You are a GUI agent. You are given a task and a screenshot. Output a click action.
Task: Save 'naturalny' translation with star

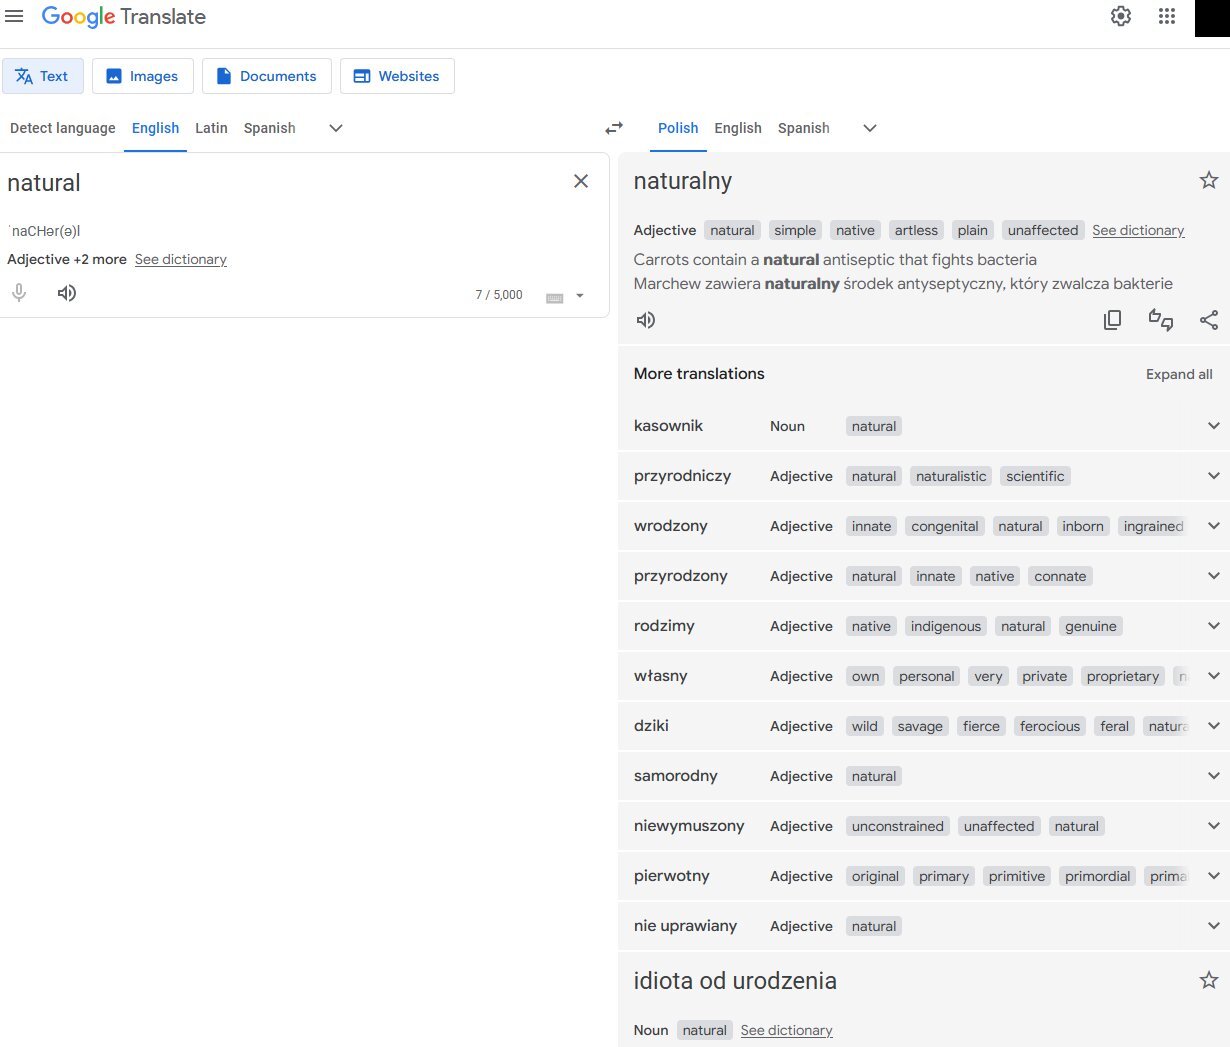pyautogui.click(x=1209, y=180)
